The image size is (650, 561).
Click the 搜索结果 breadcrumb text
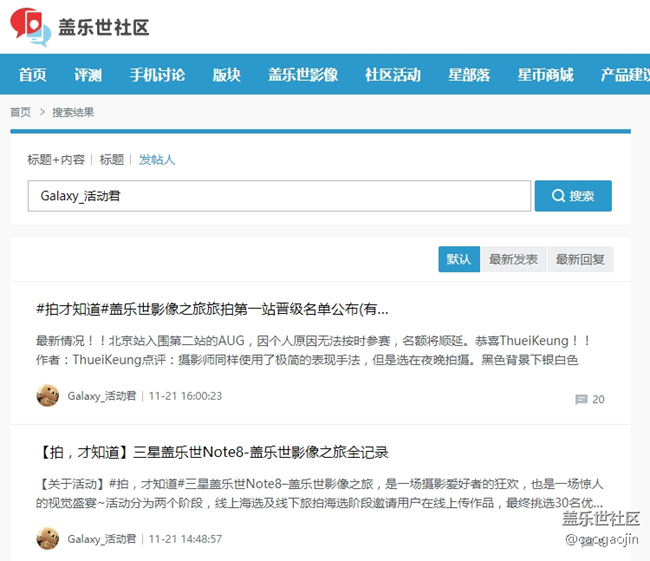click(73, 112)
